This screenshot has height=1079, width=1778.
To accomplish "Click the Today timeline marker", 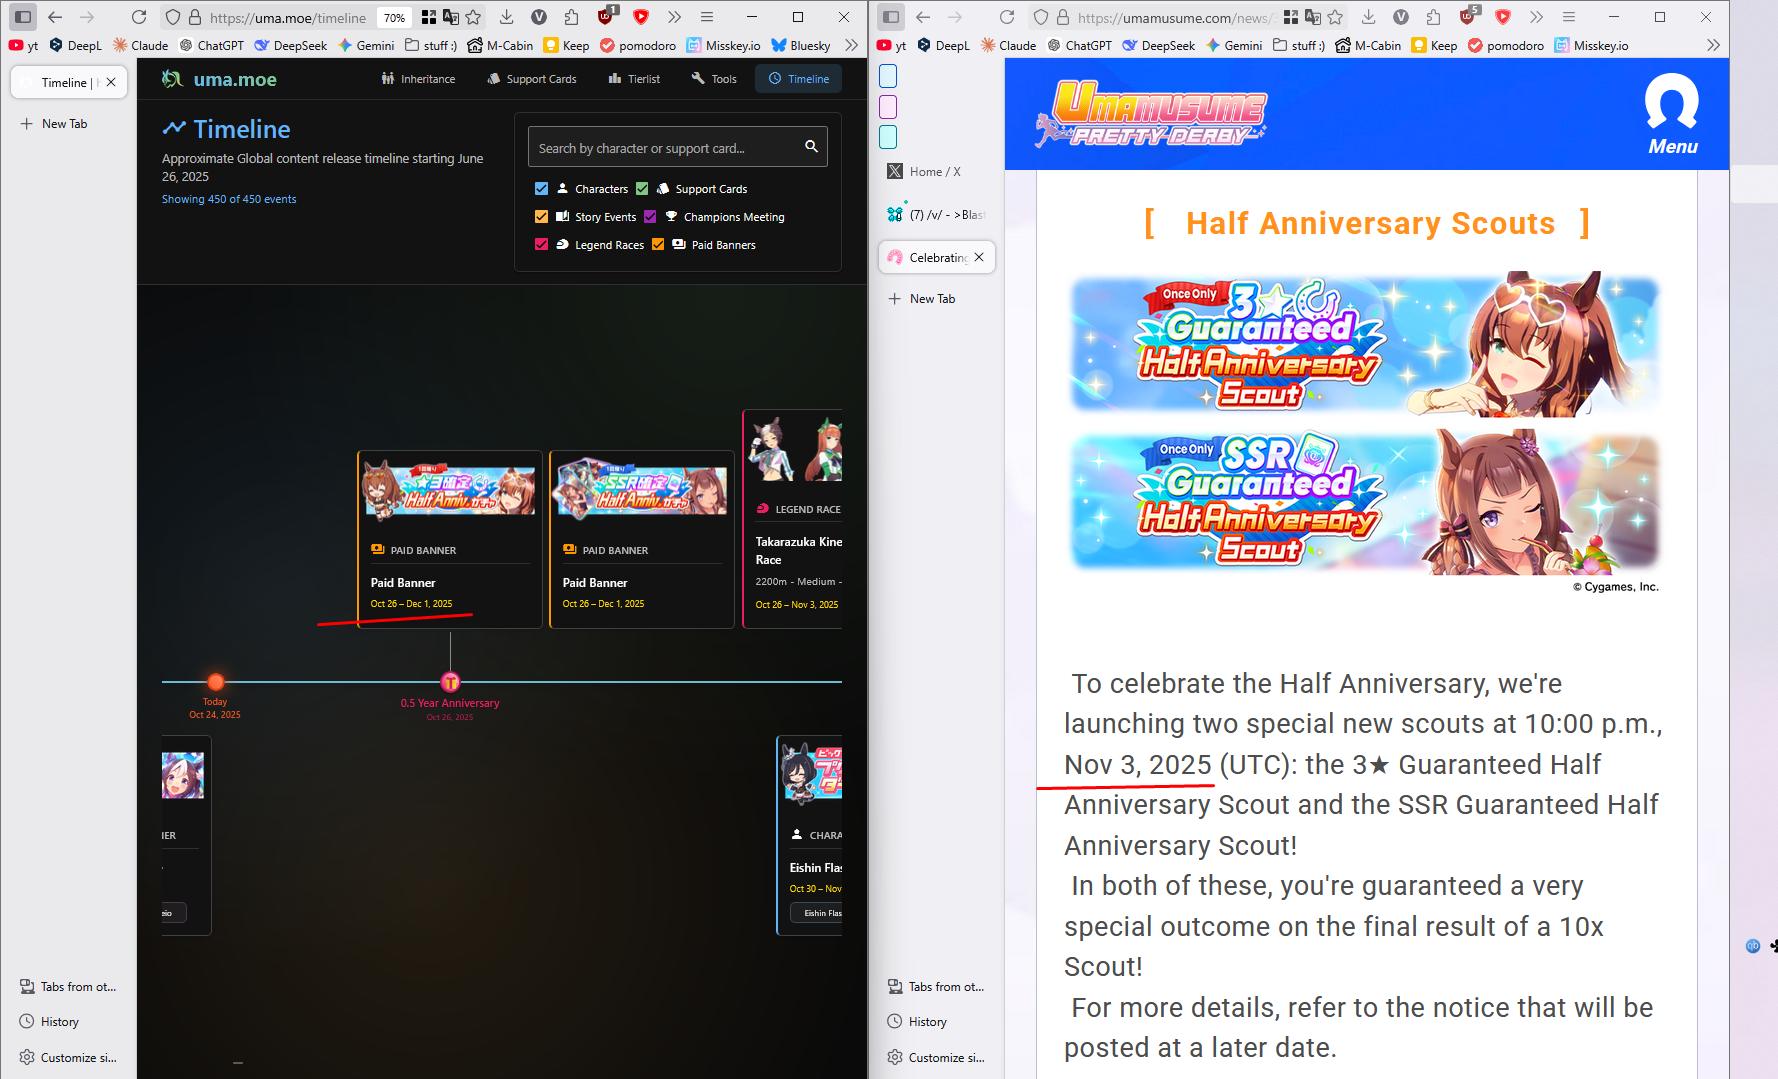I will click(x=215, y=683).
